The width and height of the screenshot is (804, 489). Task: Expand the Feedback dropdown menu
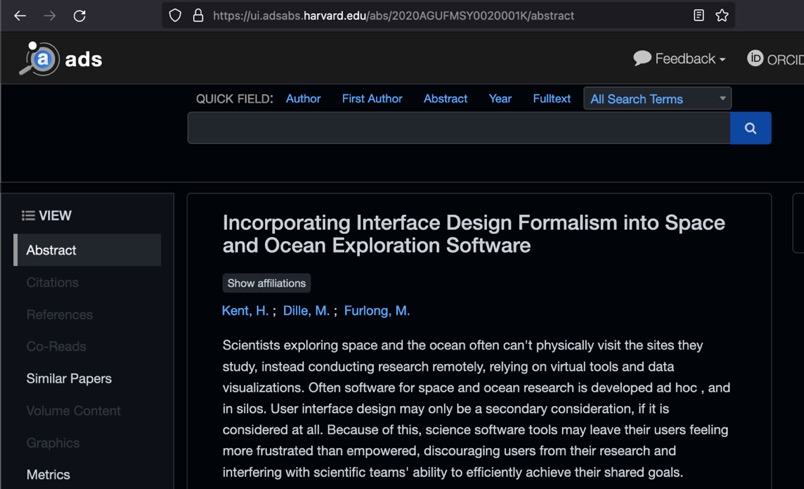point(679,59)
